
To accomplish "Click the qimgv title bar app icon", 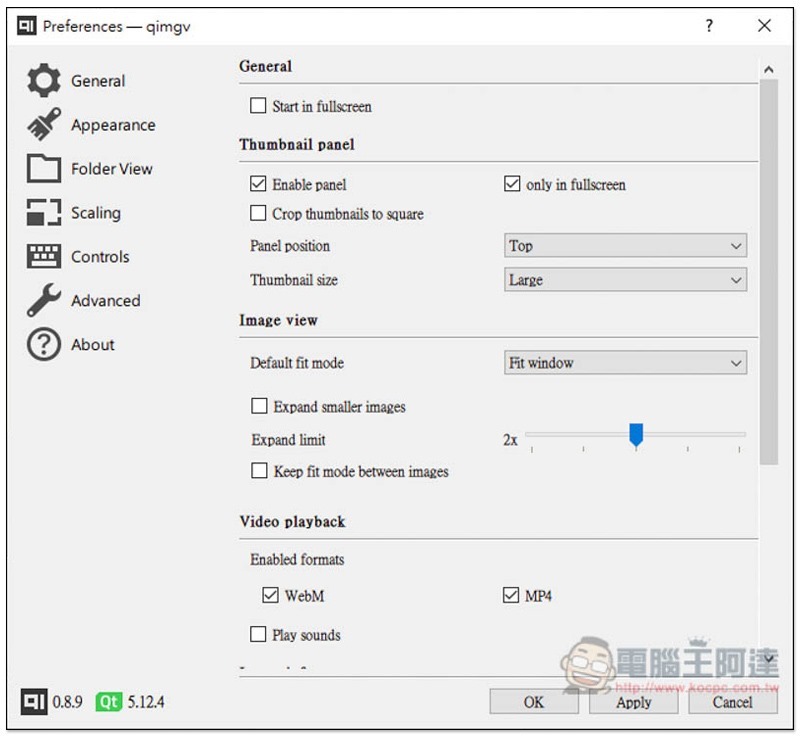I will 27,26.
